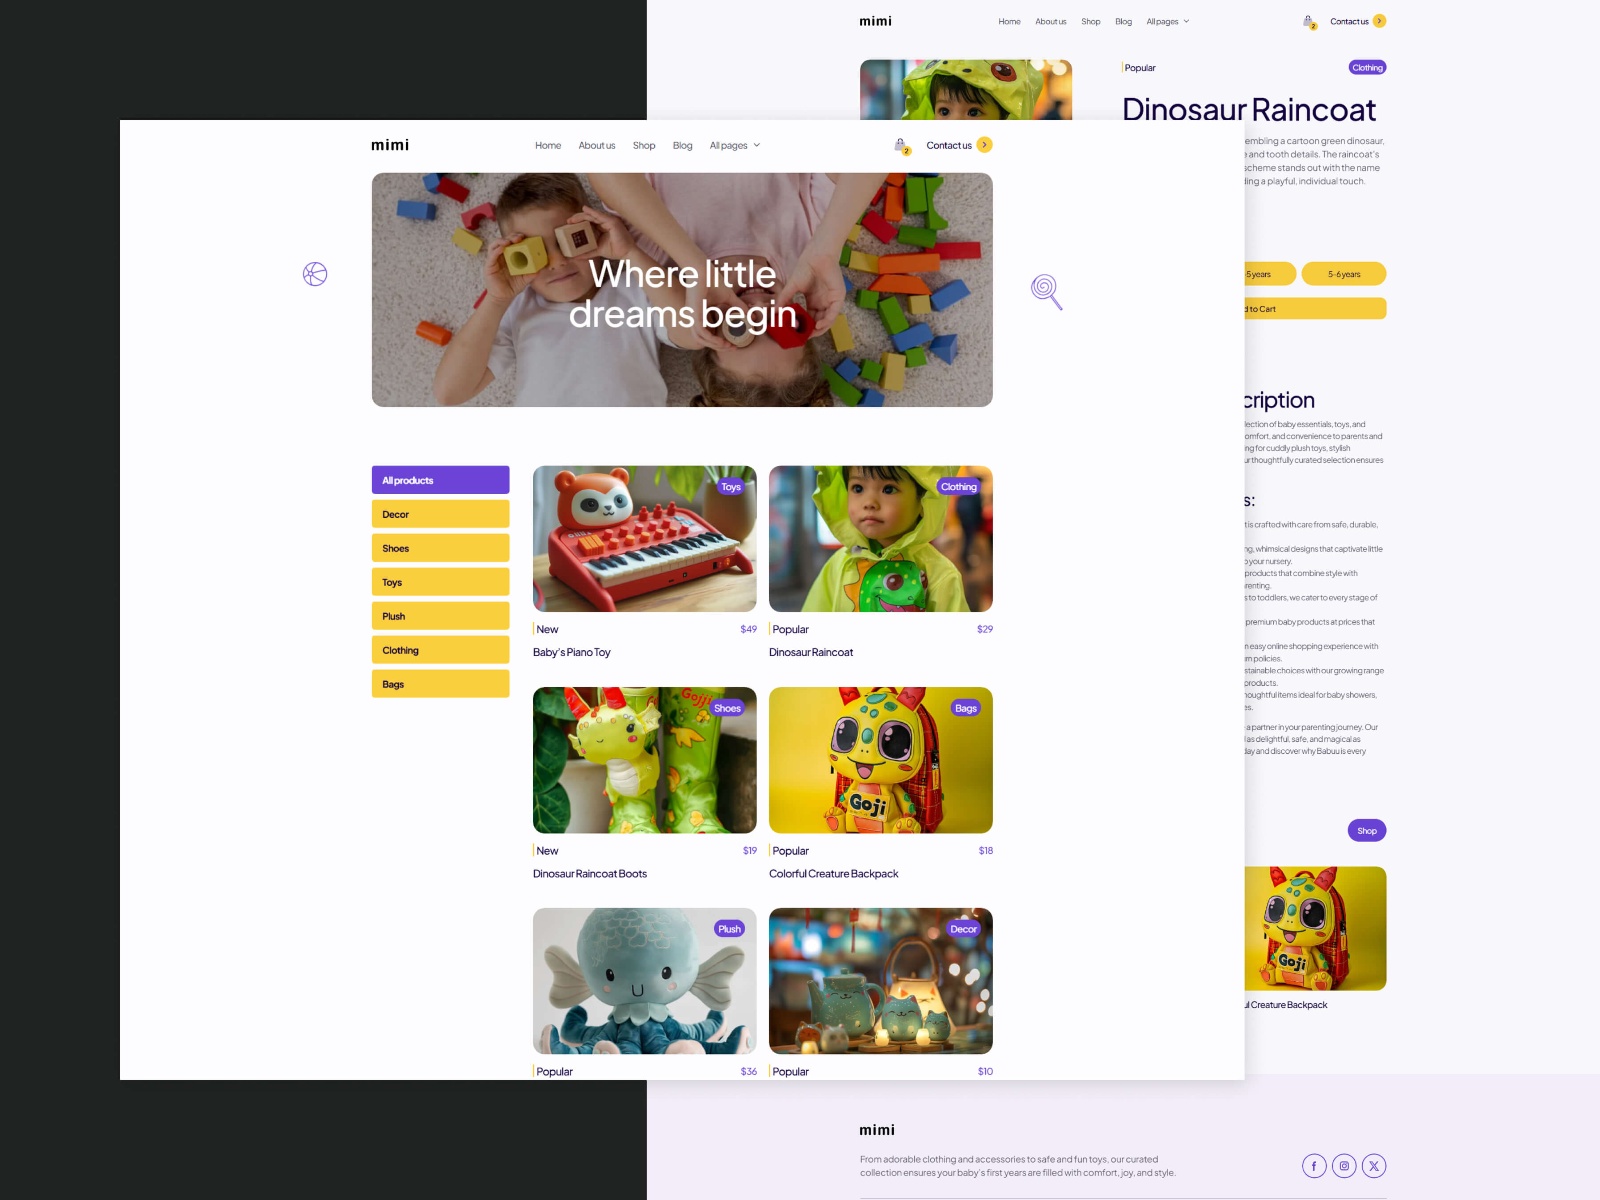Select the Toys filter in the sidebar

point(440,581)
